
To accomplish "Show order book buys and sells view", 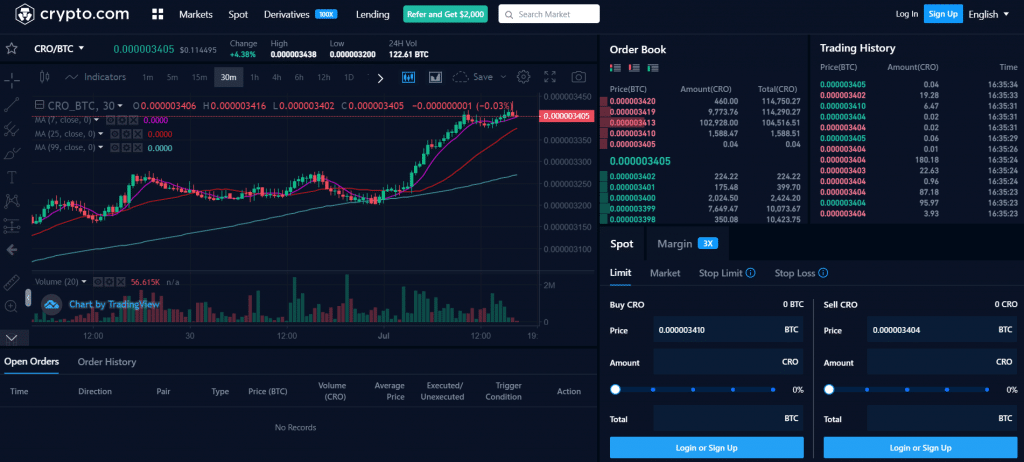I will (x=615, y=67).
